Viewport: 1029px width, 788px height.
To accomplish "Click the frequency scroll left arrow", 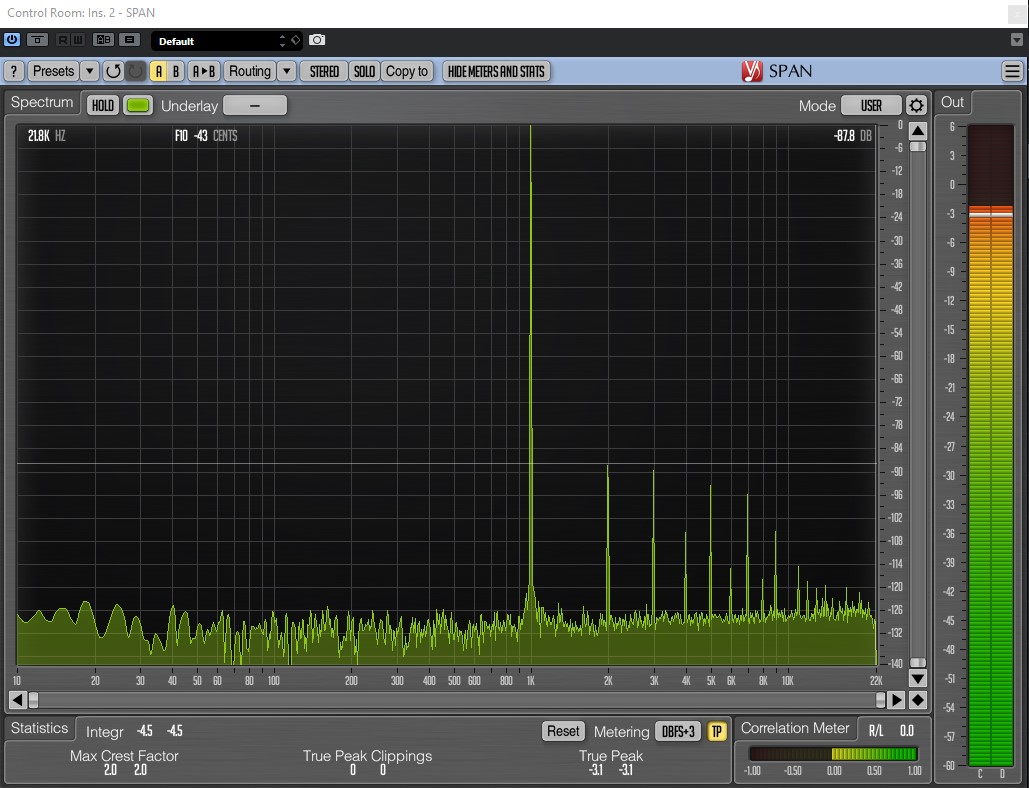I will point(18,700).
